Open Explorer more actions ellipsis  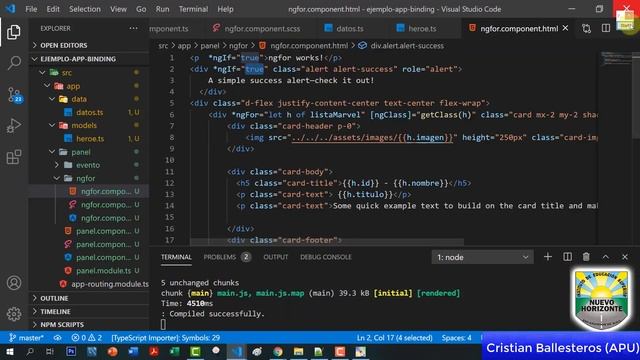(x=133, y=28)
